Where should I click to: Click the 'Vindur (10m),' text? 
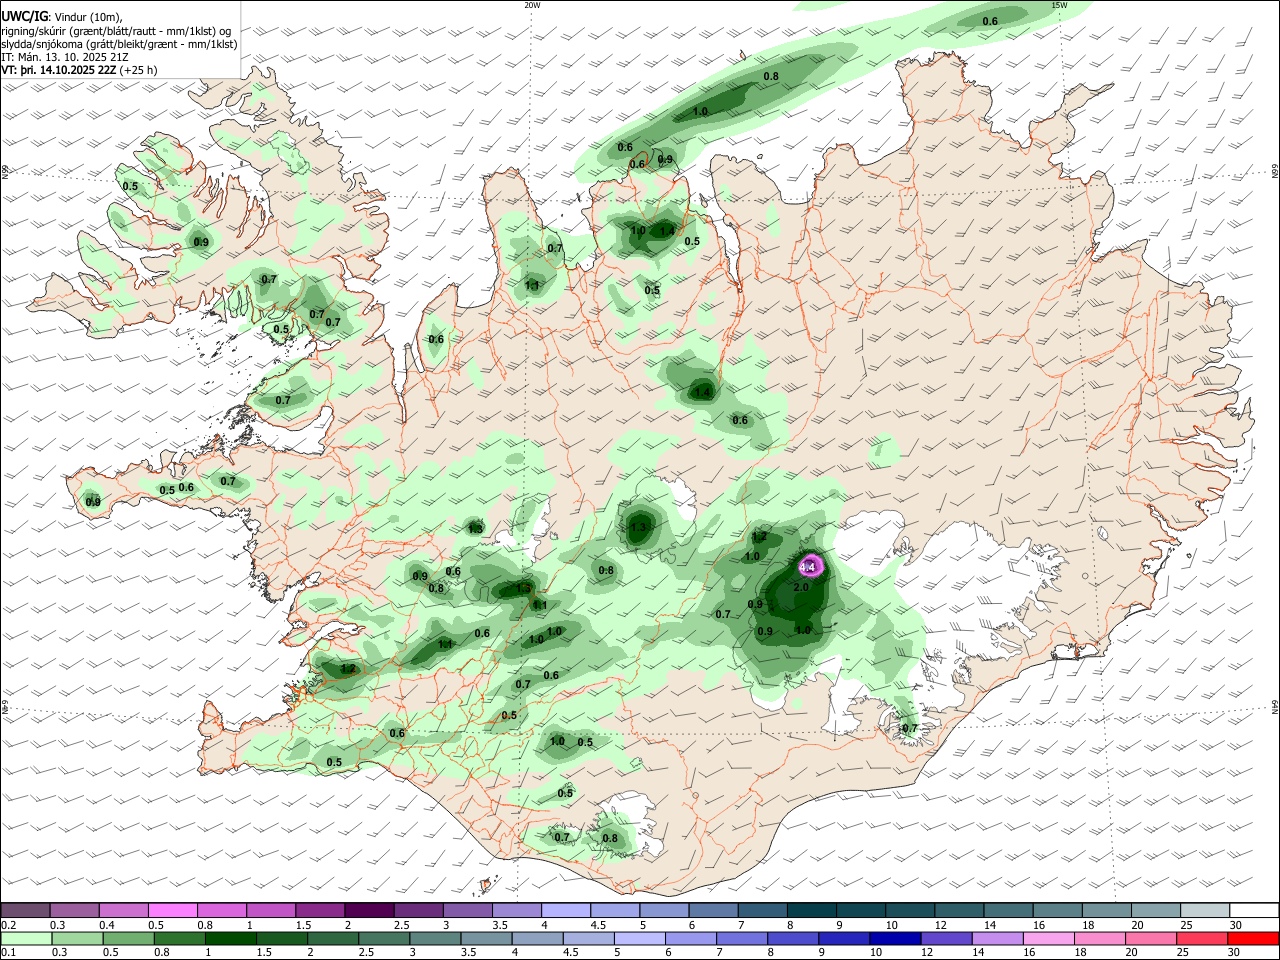(89, 17)
